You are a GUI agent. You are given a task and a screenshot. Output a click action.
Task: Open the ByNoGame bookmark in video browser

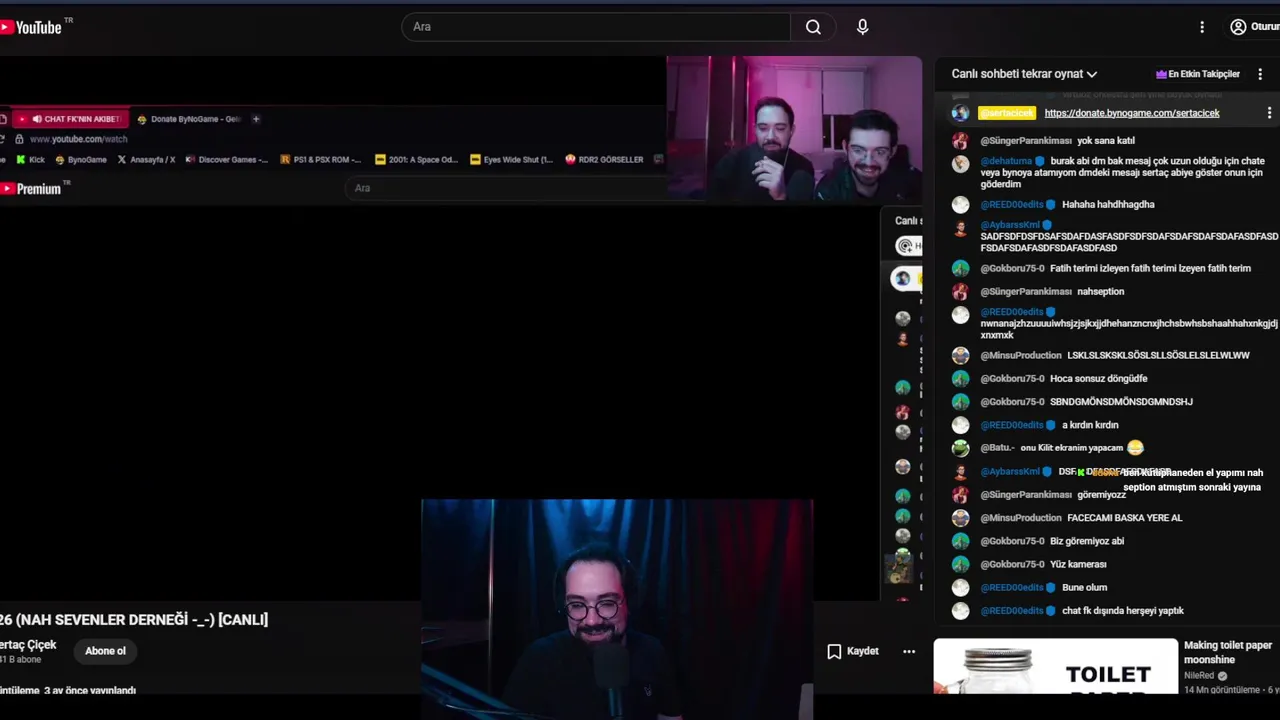(x=81, y=160)
